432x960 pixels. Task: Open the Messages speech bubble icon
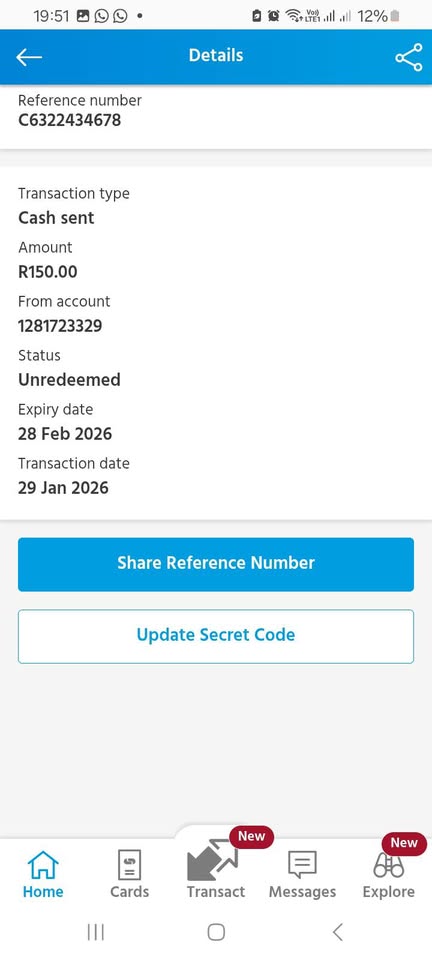pyautogui.click(x=302, y=864)
